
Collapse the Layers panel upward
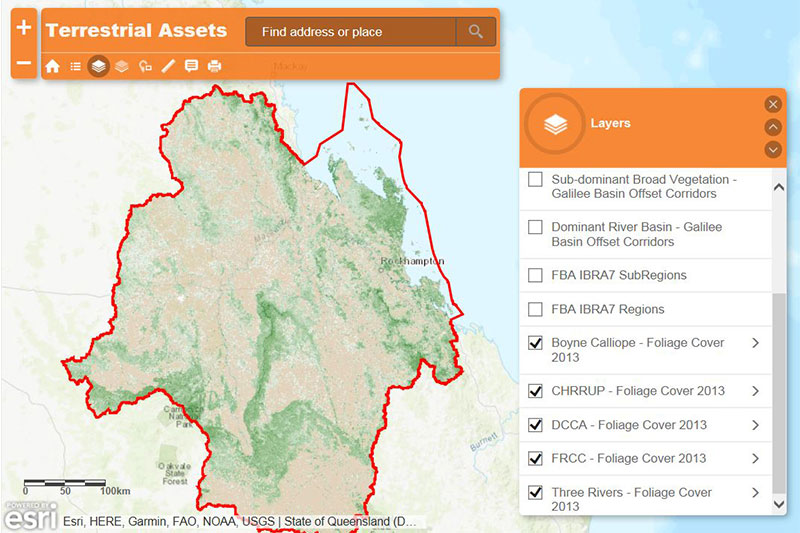coord(772,127)
